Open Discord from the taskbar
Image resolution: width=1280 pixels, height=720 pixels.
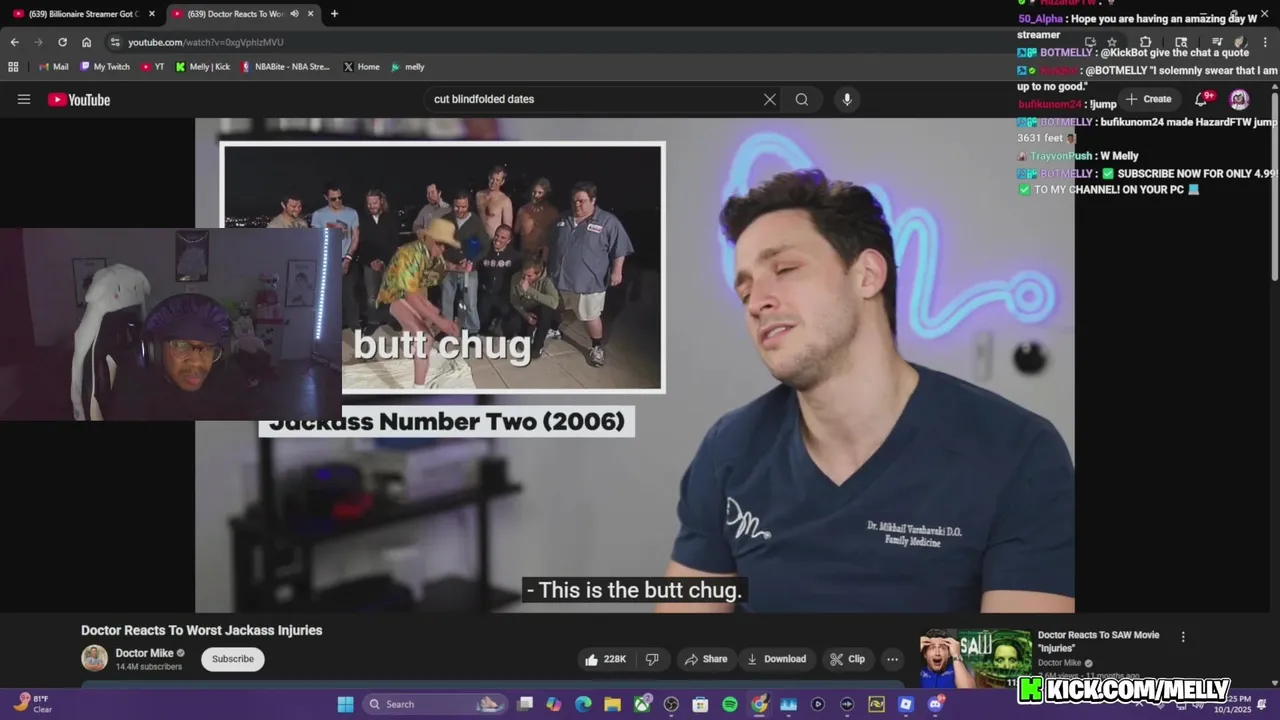935,704
